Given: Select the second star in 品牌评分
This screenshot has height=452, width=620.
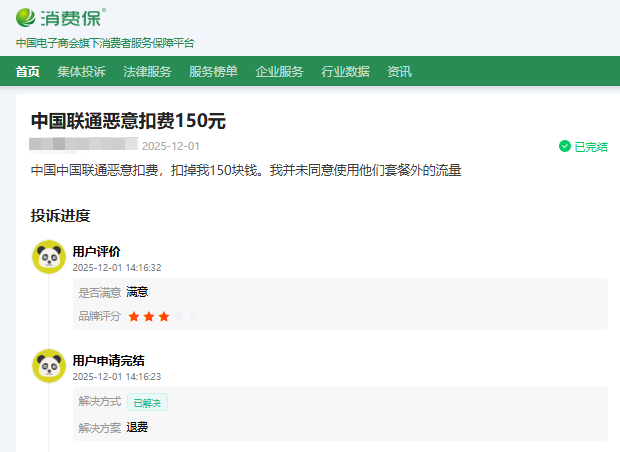Looking at the screenshot, I should (x=149, y=316).
